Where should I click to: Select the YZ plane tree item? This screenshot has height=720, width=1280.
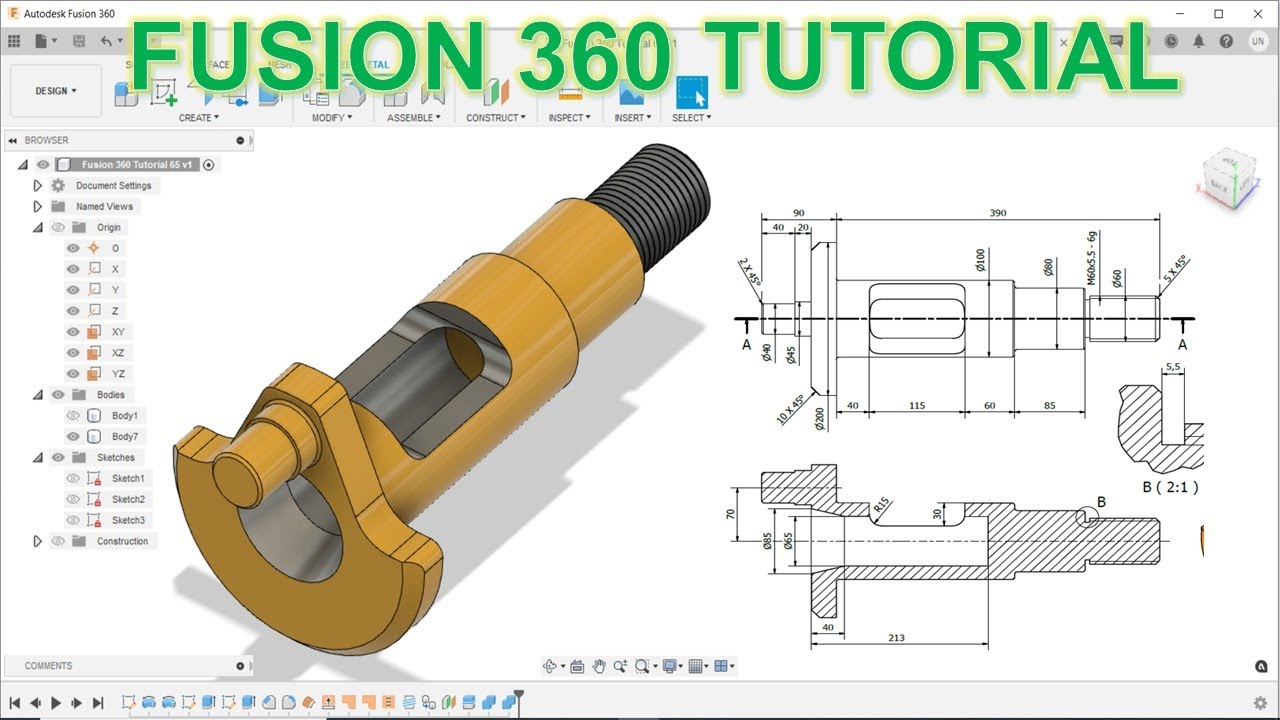[118, 373]
